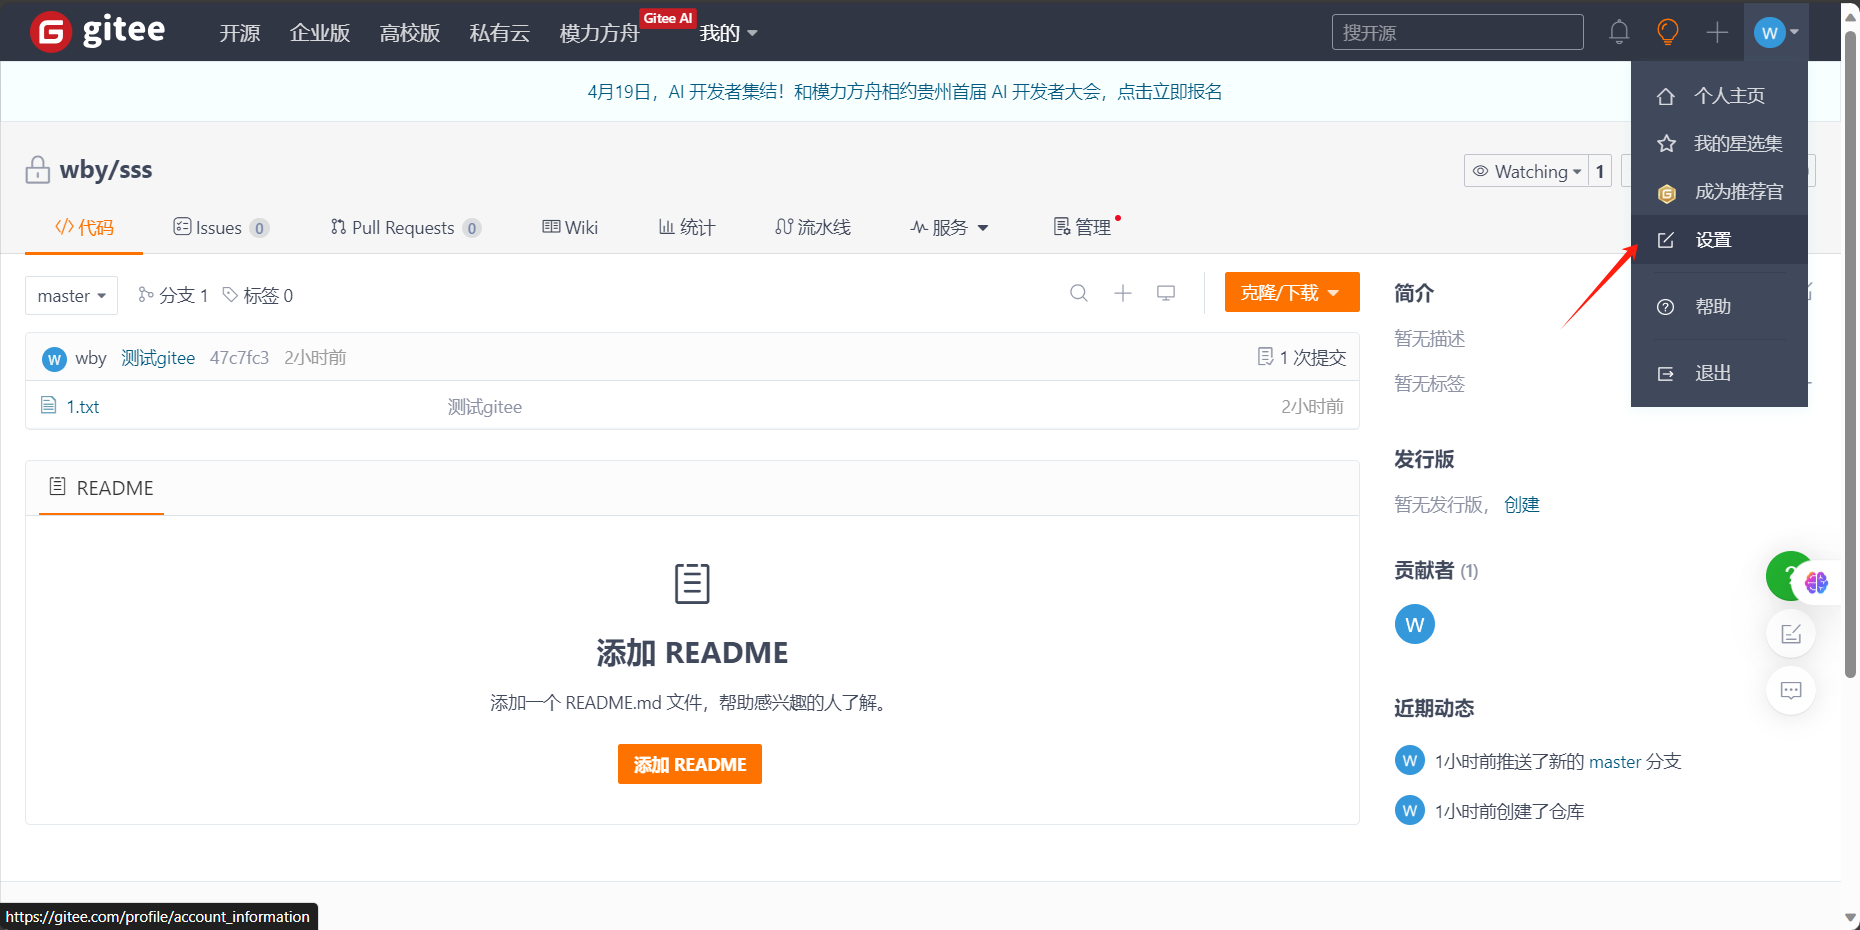Click the commits icon beside 1 次提交
The image size is (1860, 930).
(1264, 356)
